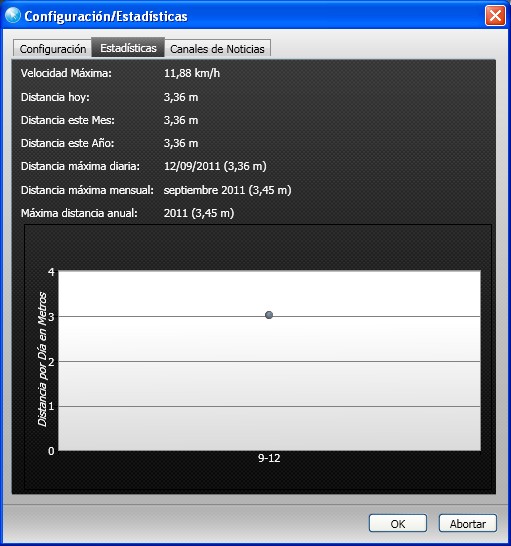Click the data point on the chart

[x=269, y=315]
